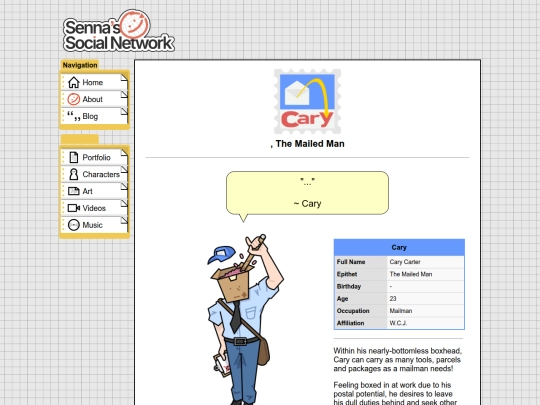Click the Cary stamp logo image
540x405 pixels.
pyautogui.click(x=307, y=102)
